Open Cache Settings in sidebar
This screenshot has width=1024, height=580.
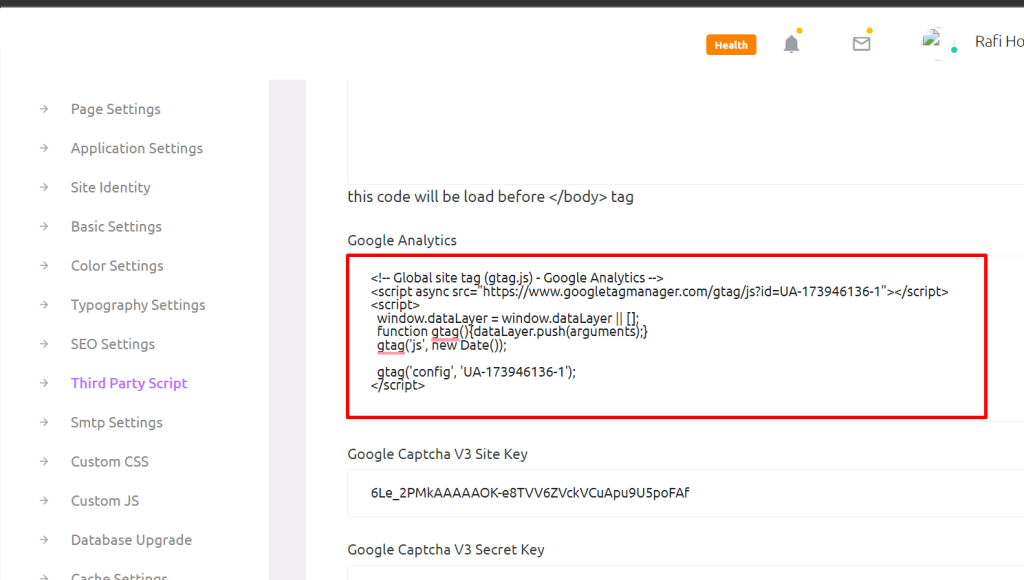click(119, 575)
